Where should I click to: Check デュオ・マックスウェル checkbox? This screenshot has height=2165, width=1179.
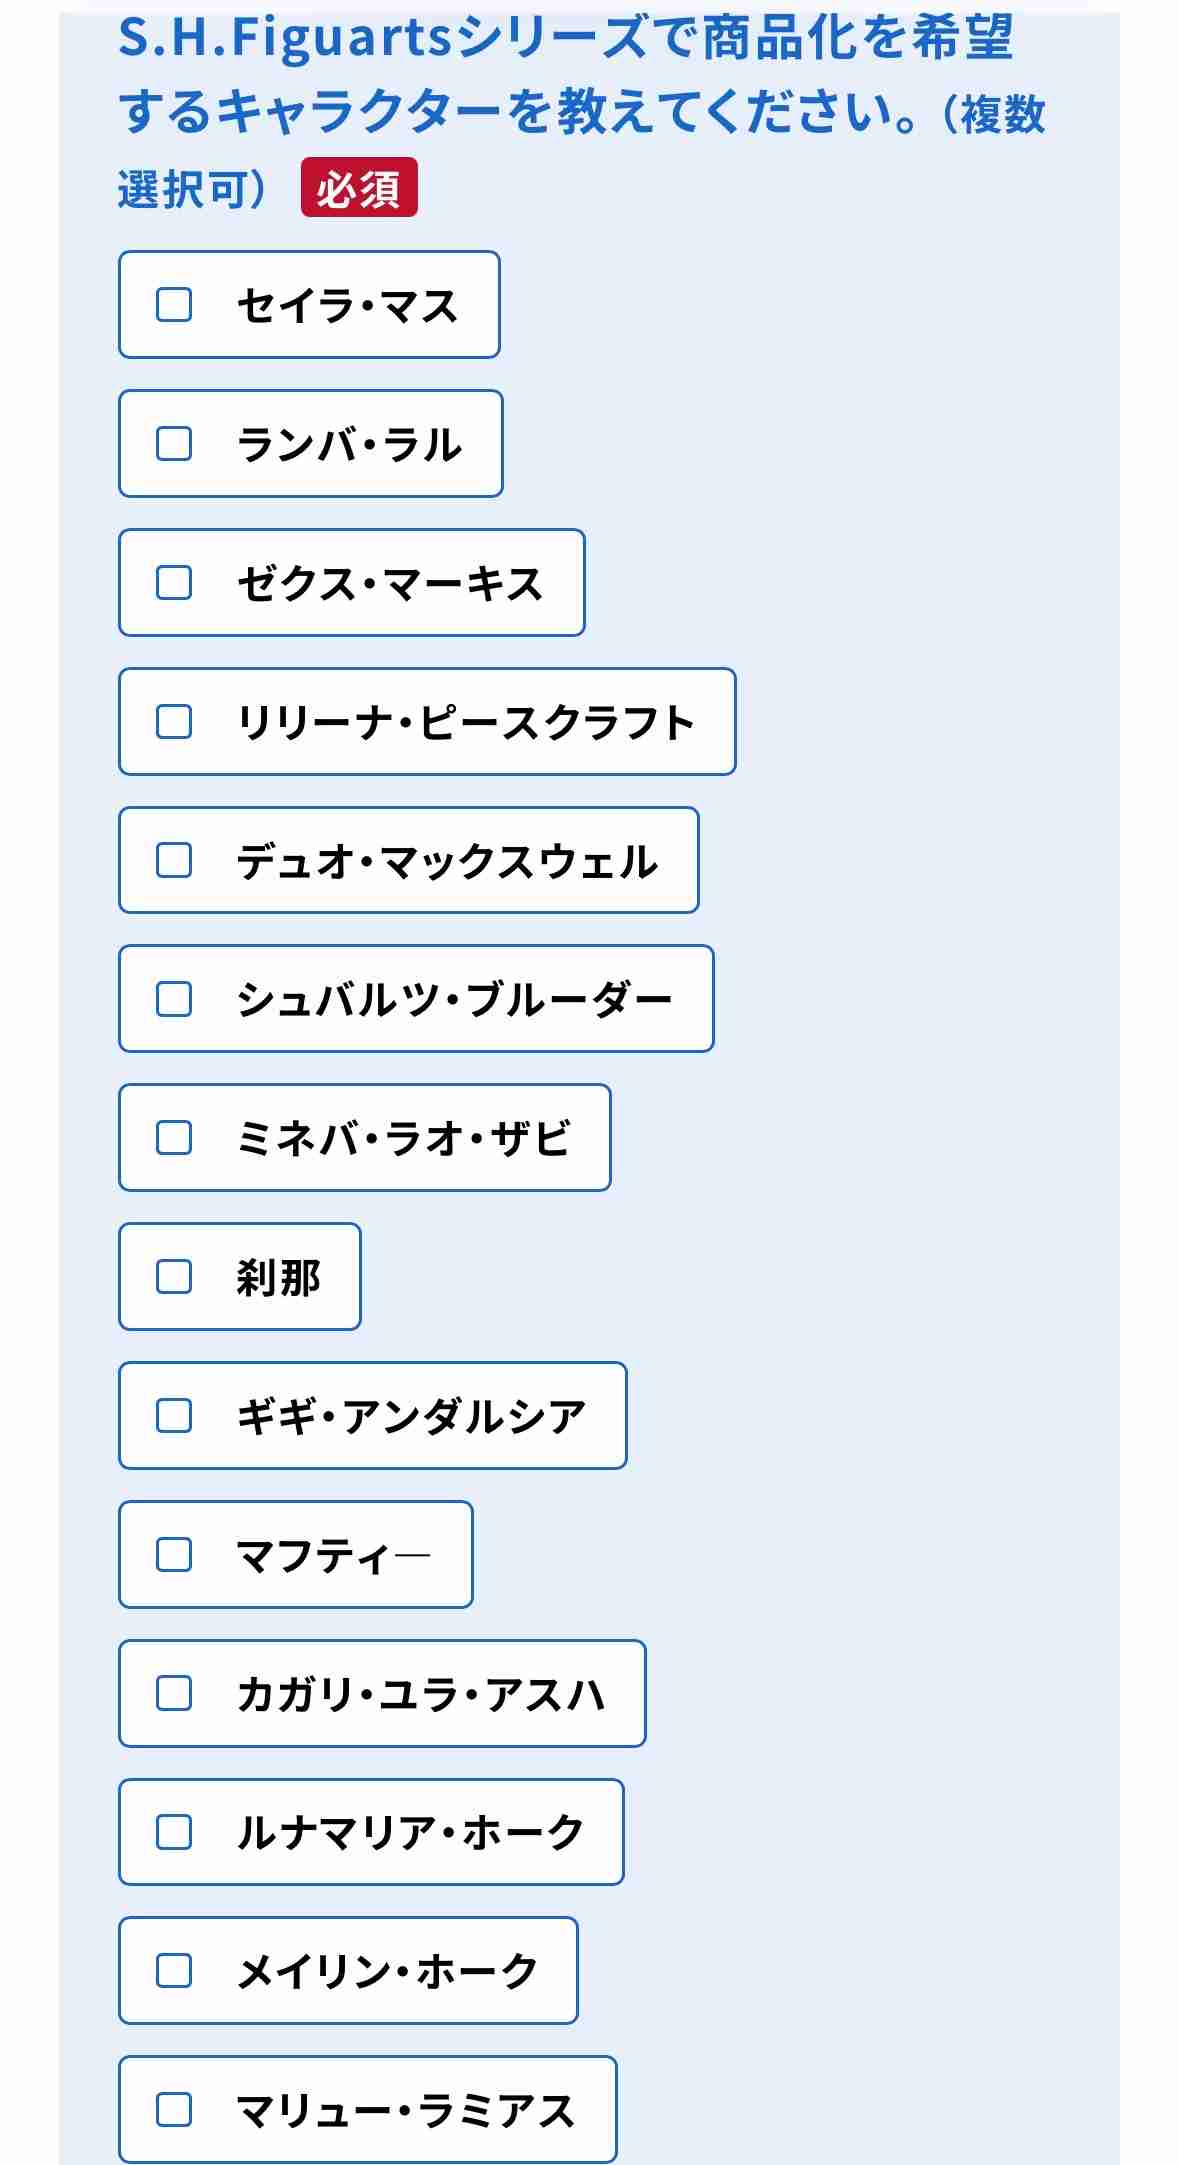(174, 861)
